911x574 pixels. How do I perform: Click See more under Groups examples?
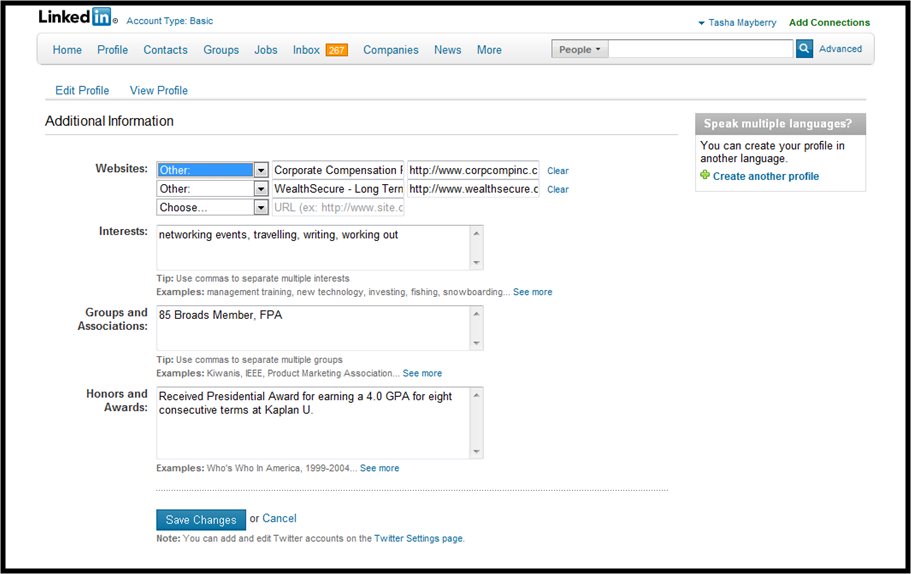coord(422,374)
